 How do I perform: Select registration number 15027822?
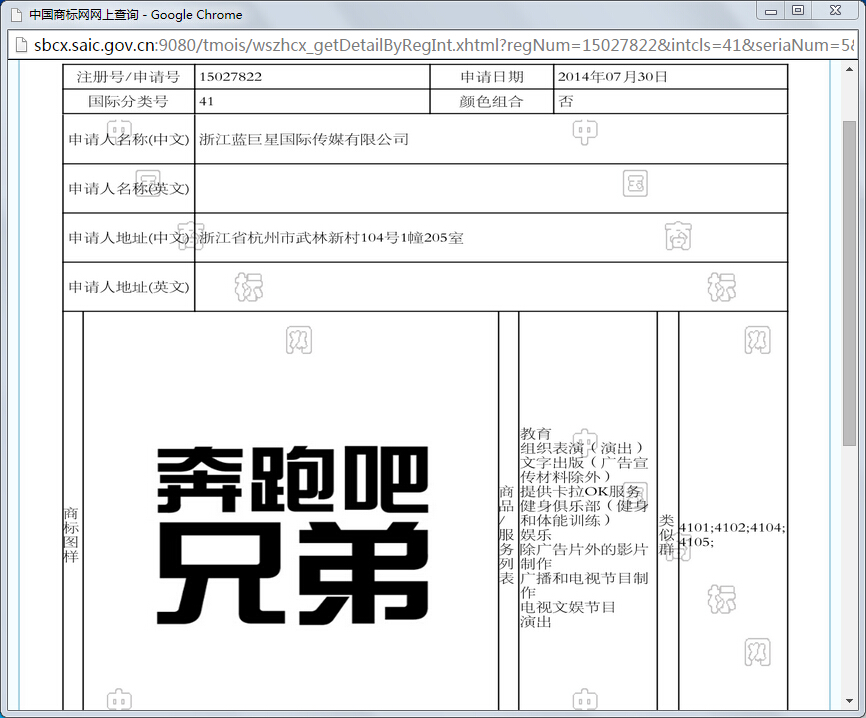(230, 77)
